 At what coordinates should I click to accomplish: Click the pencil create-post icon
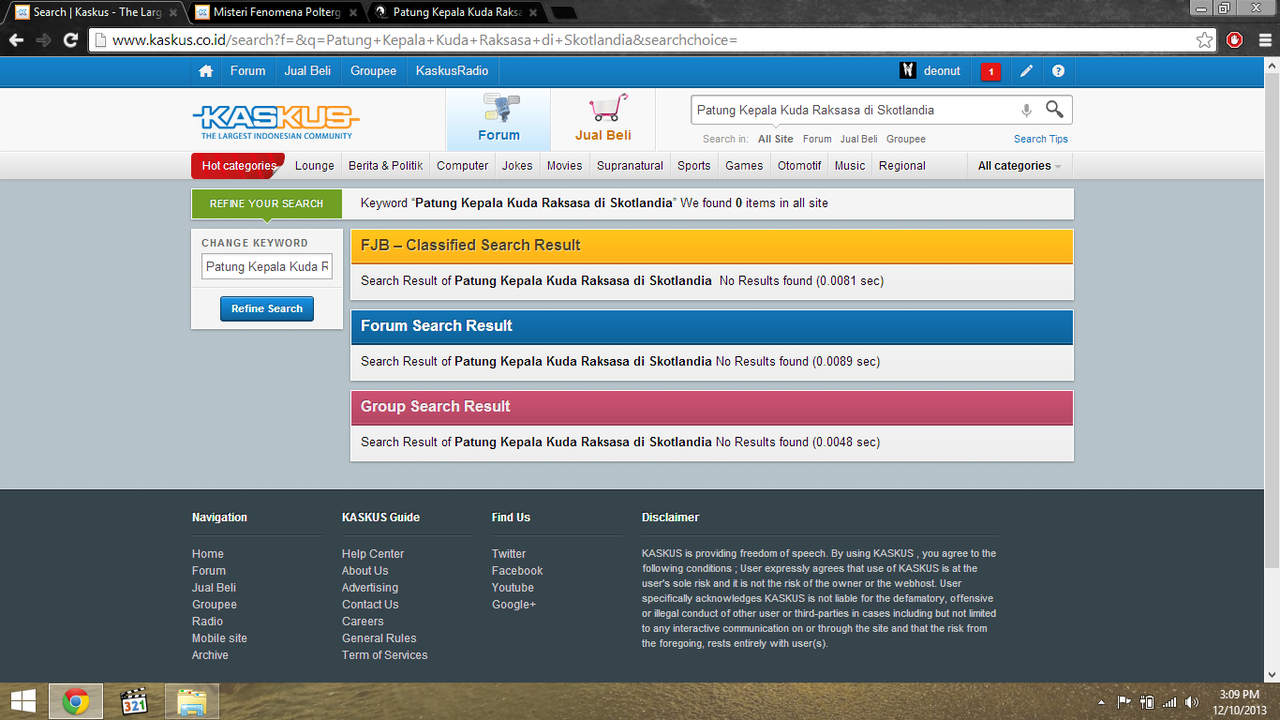click(1026, 71)
